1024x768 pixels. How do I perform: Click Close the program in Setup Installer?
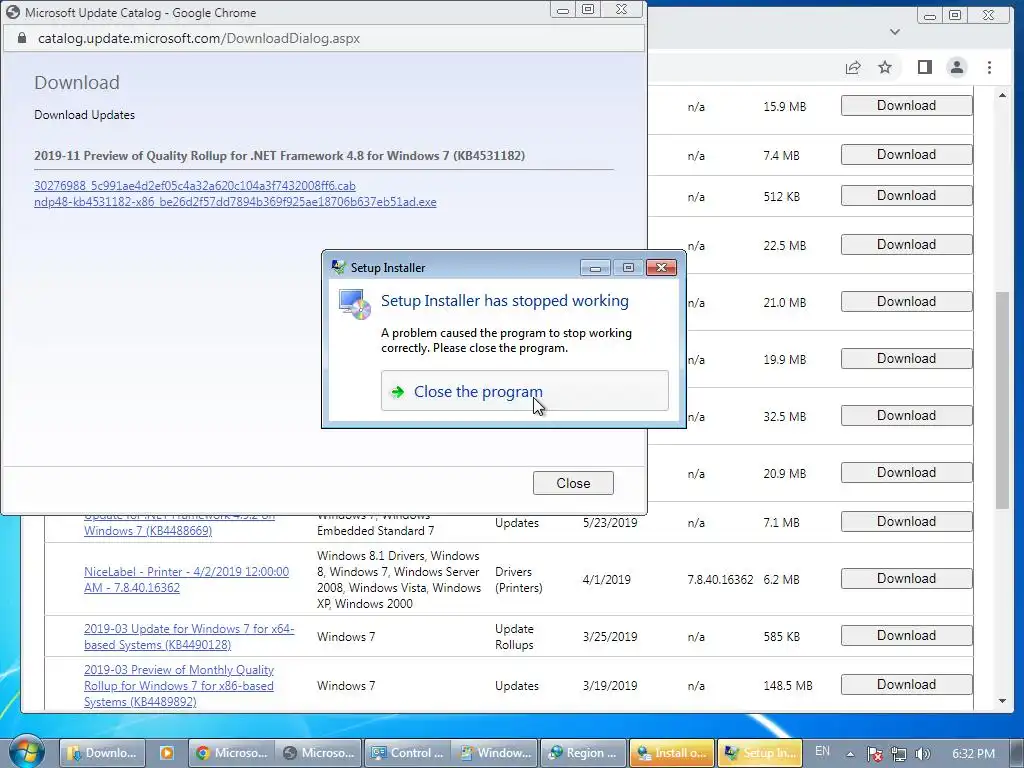tap(524, 391)
